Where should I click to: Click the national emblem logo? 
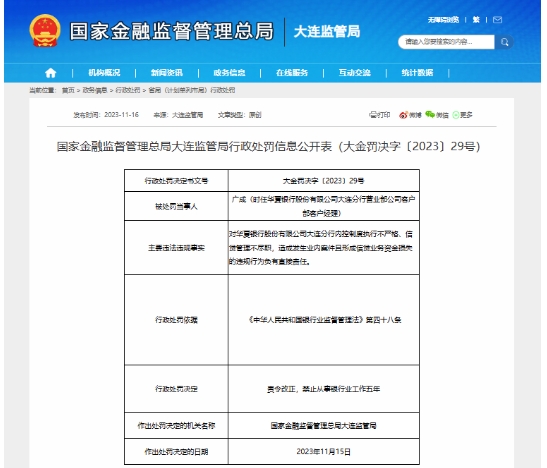point(45,31)
